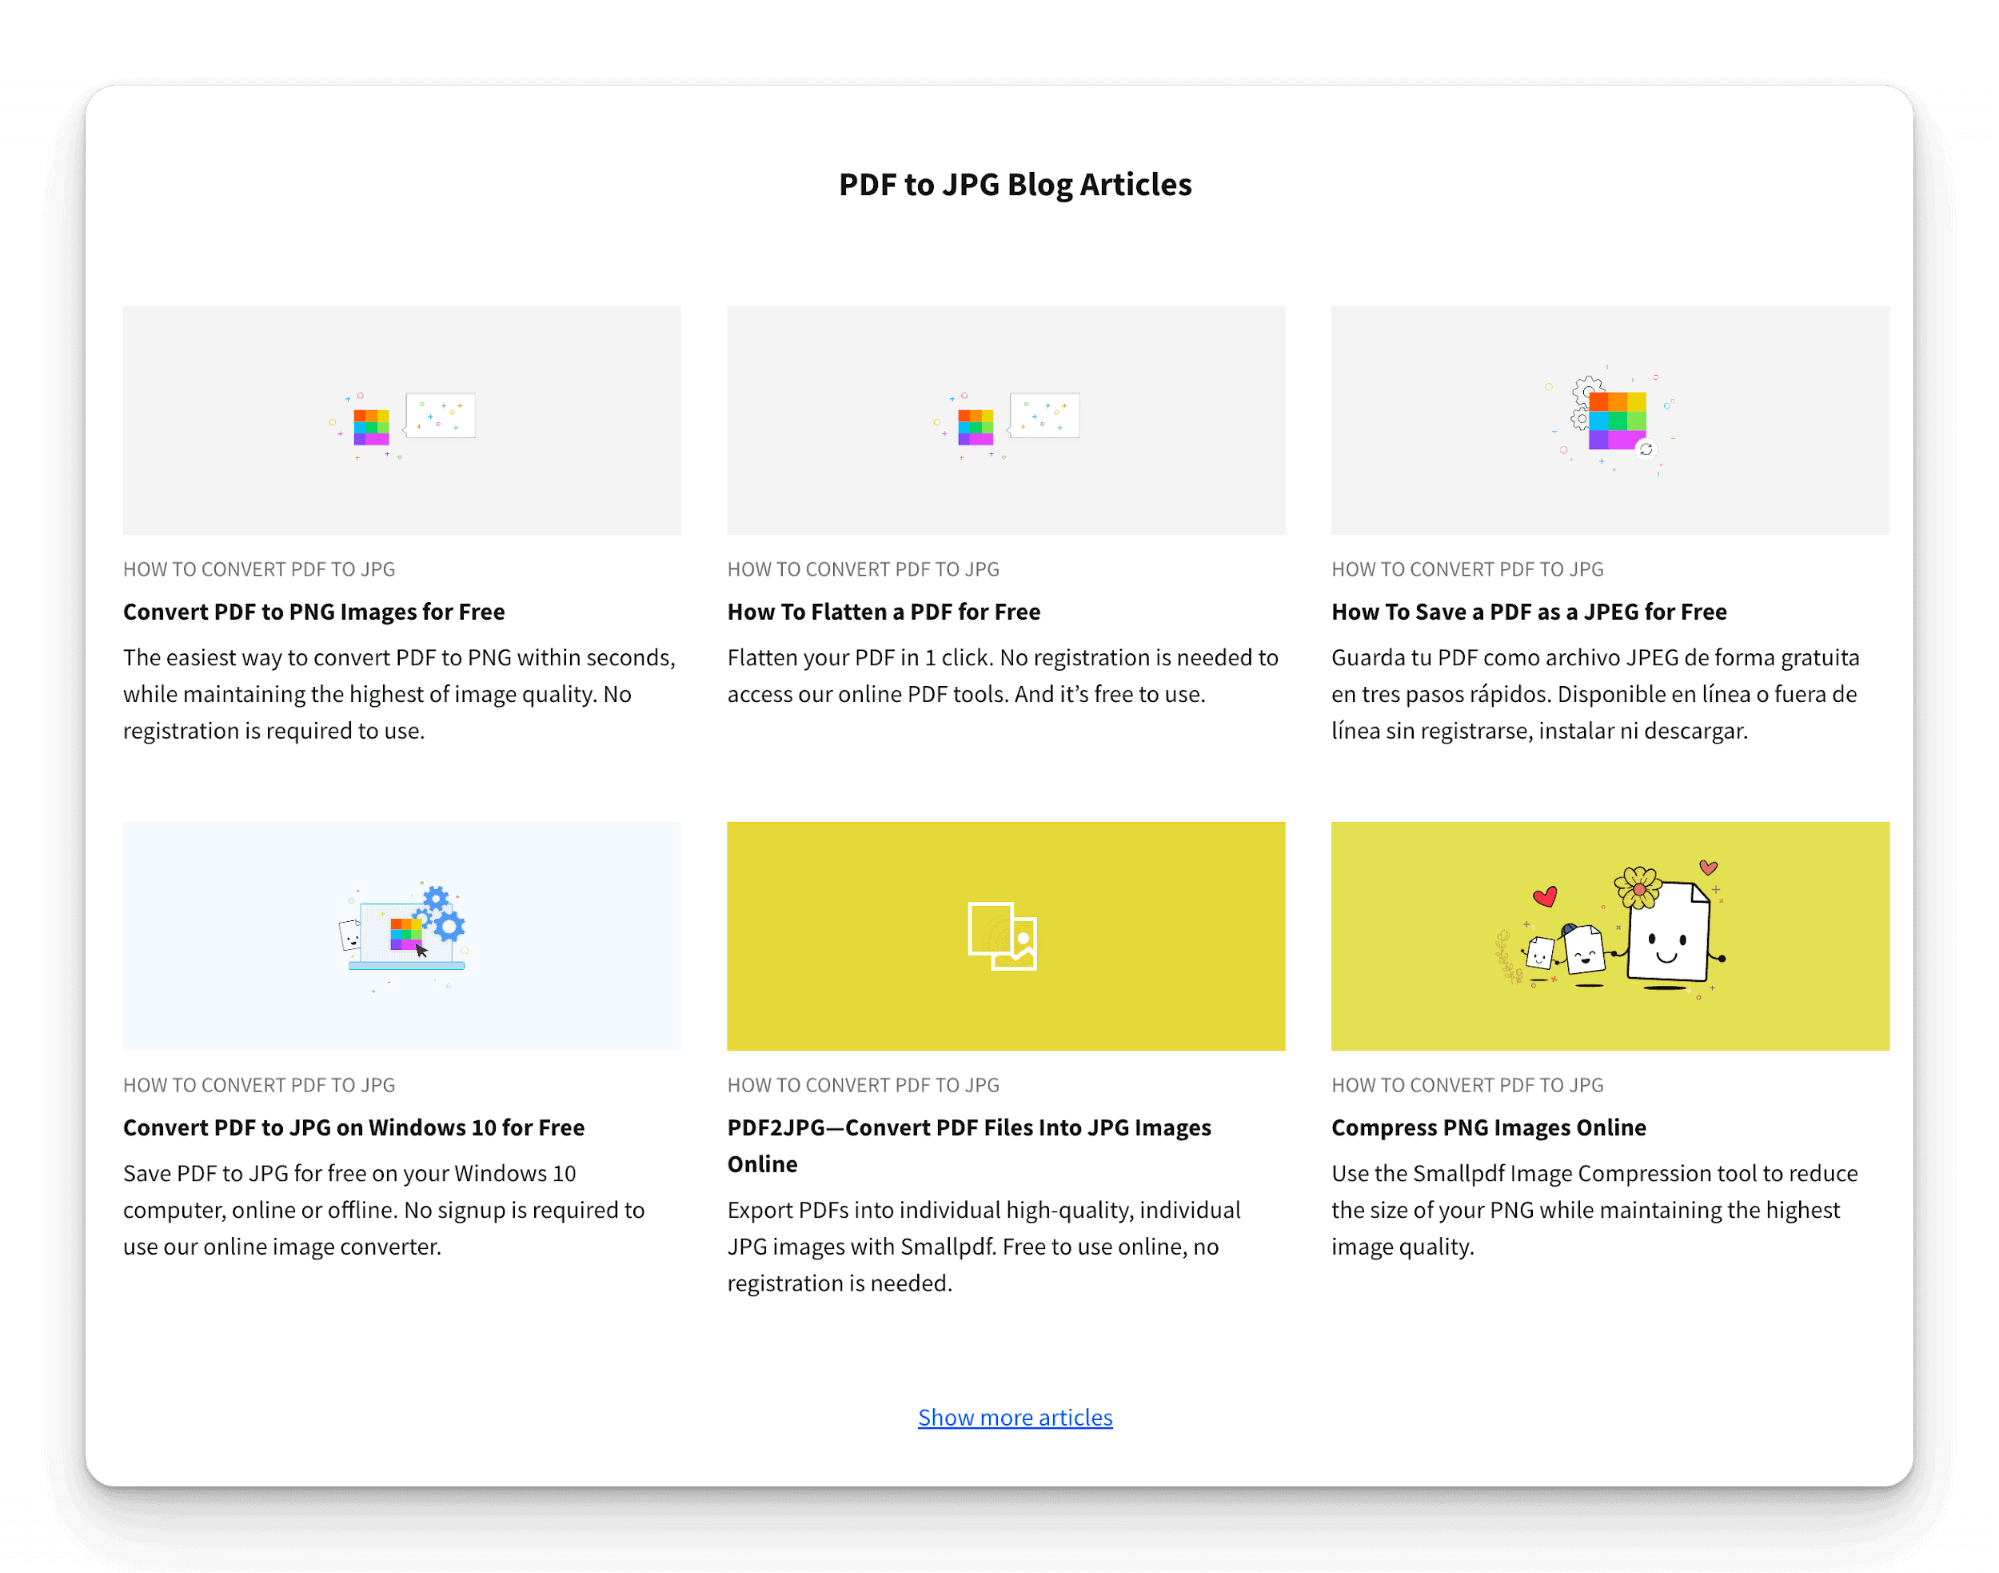Viewport: 1999px width, 1573px height.
Task: Open 'How To Flatten a PDF for Free'
Action: click(x=883, y=612)
